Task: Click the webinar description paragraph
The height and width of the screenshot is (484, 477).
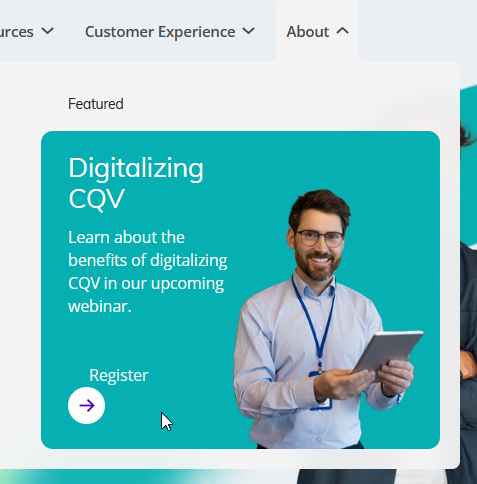Action: coord(148,272)
